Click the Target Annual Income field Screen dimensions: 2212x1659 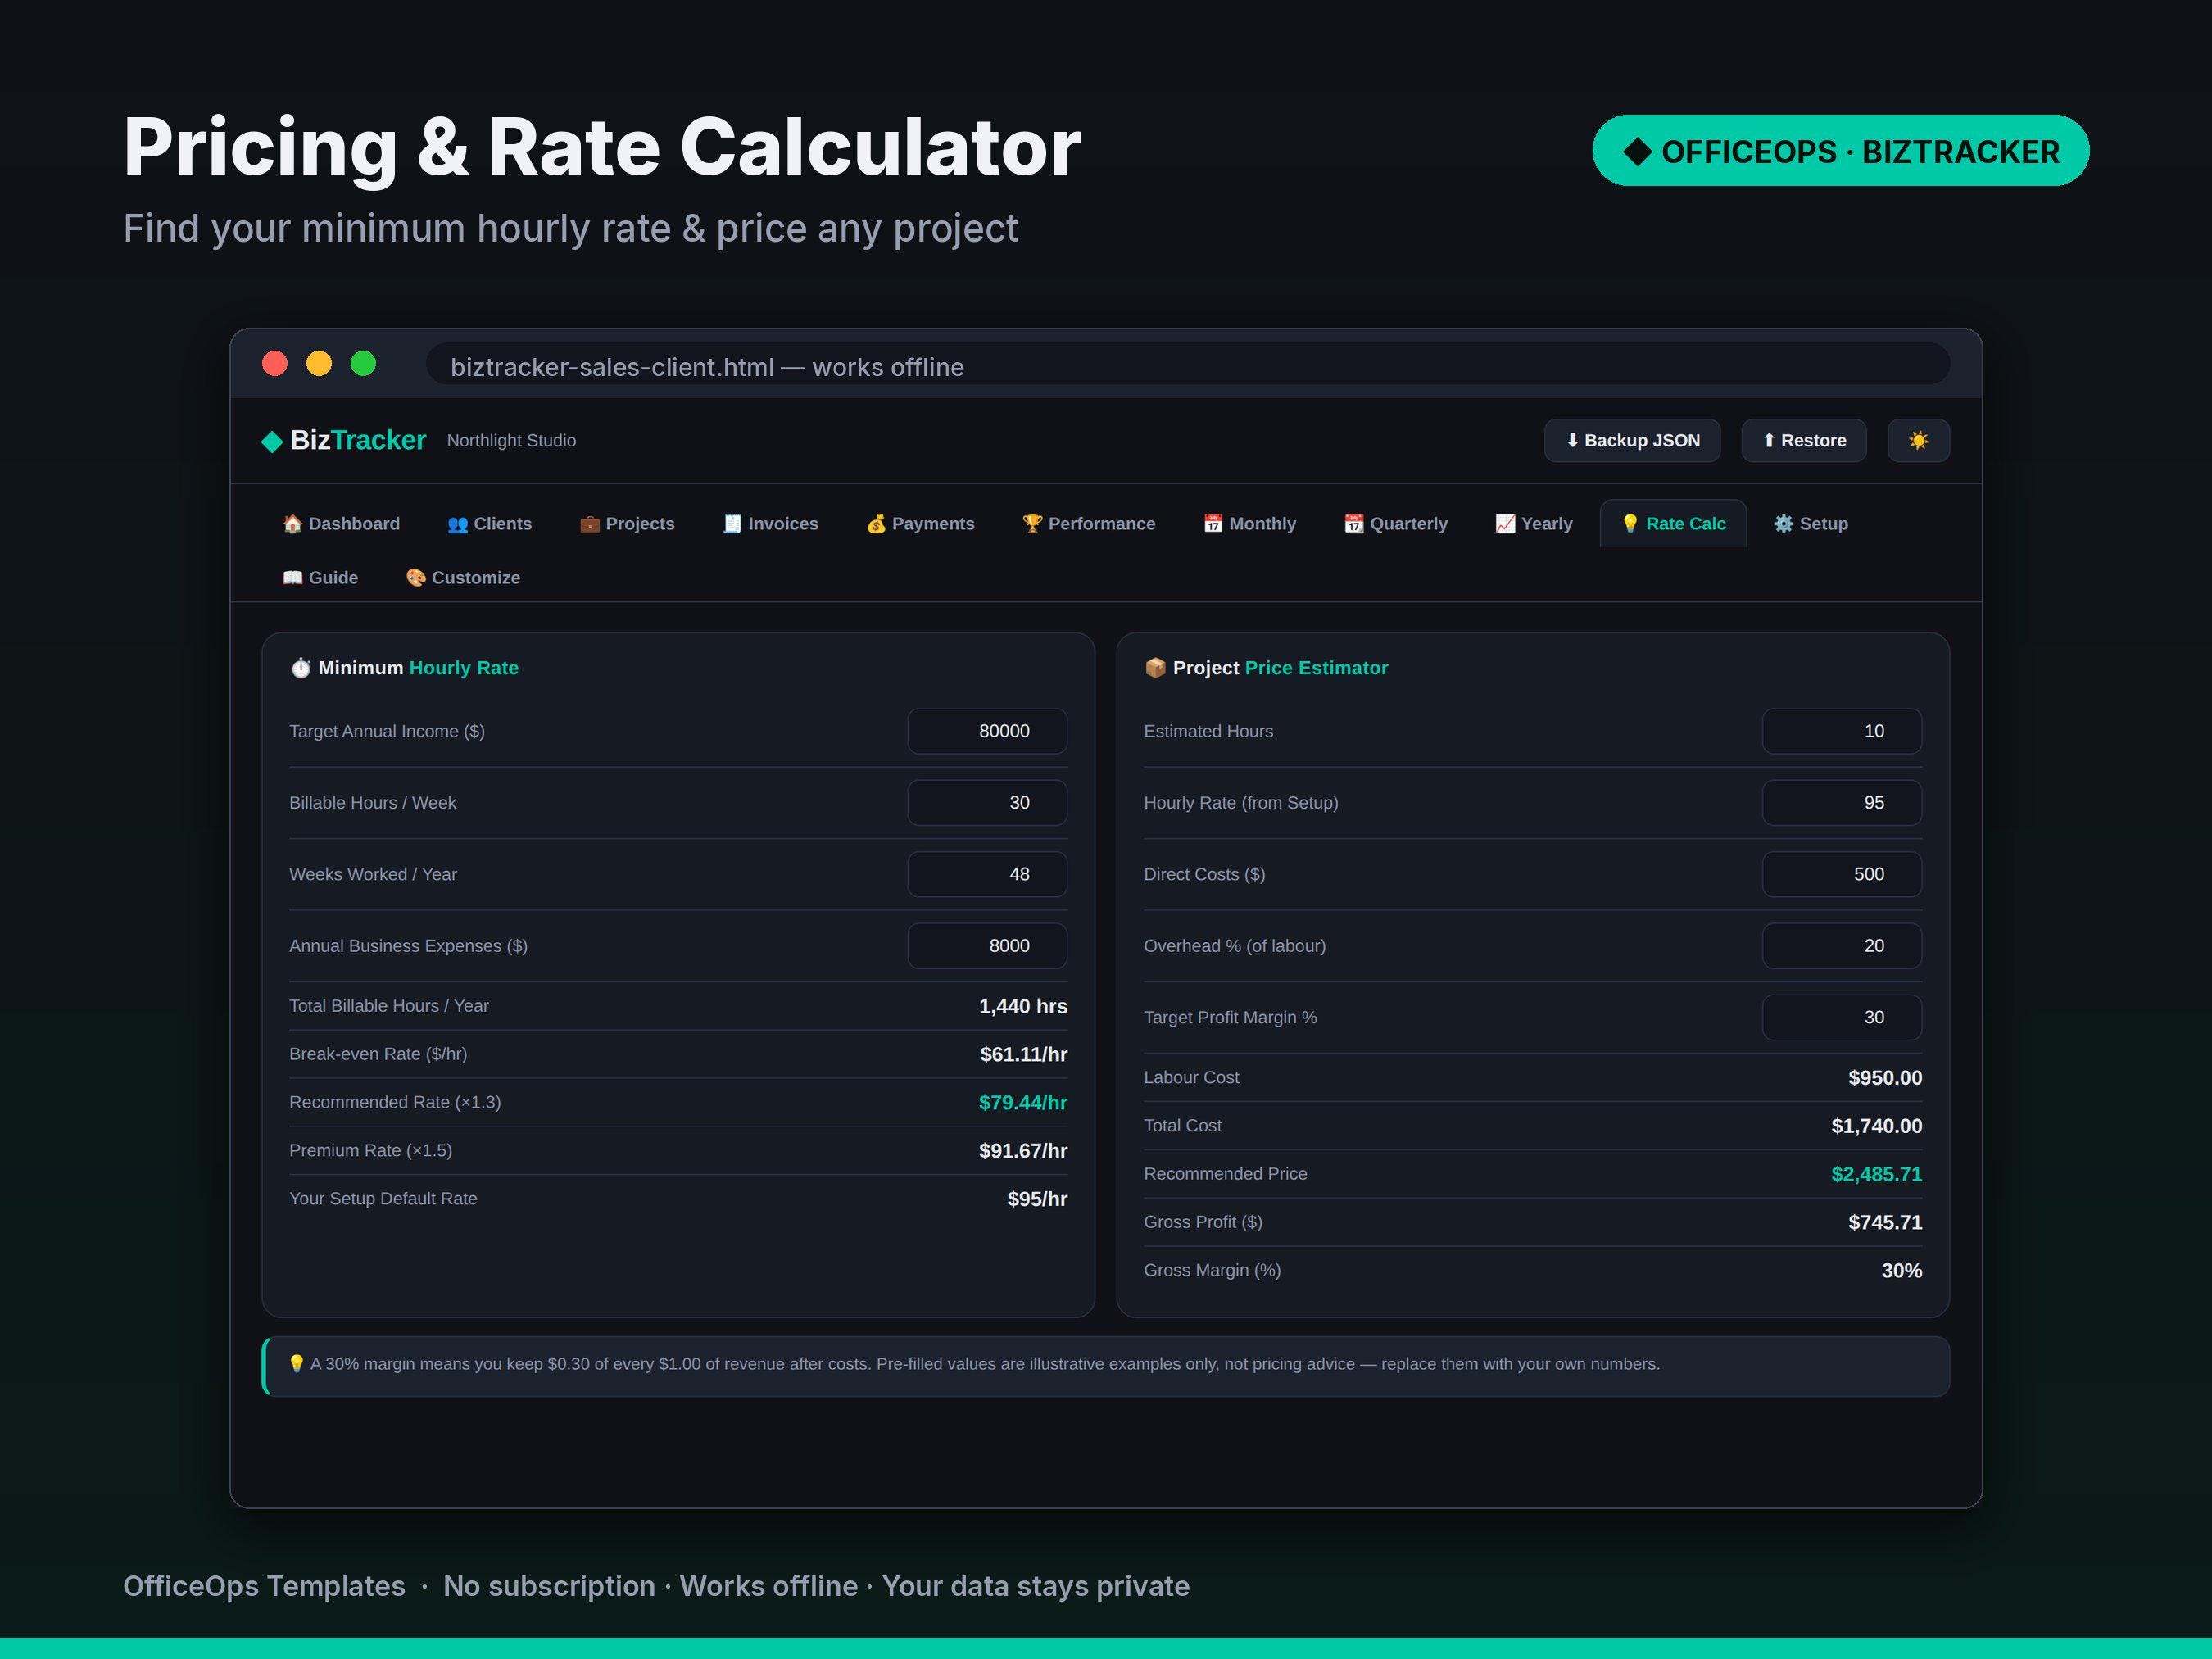(987, 731)
